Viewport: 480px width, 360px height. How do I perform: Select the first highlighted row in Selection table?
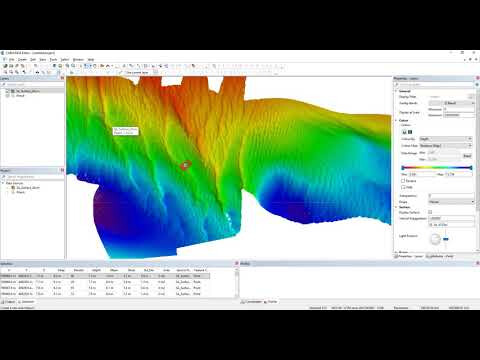(x=105, y=276)
